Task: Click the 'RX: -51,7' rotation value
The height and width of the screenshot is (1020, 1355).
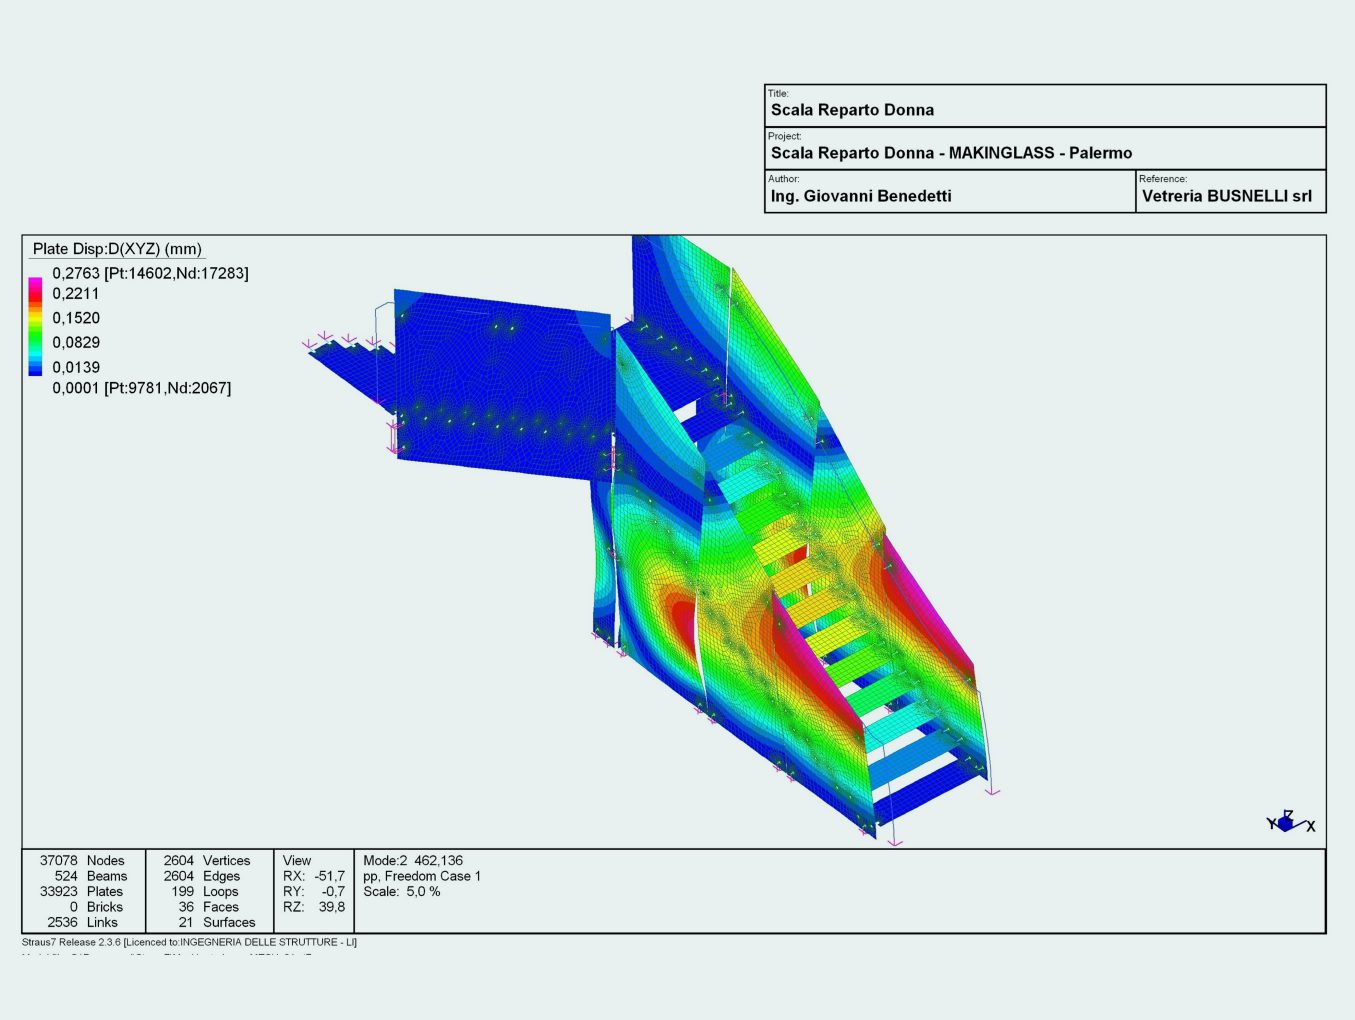Action: click(314, 876)
